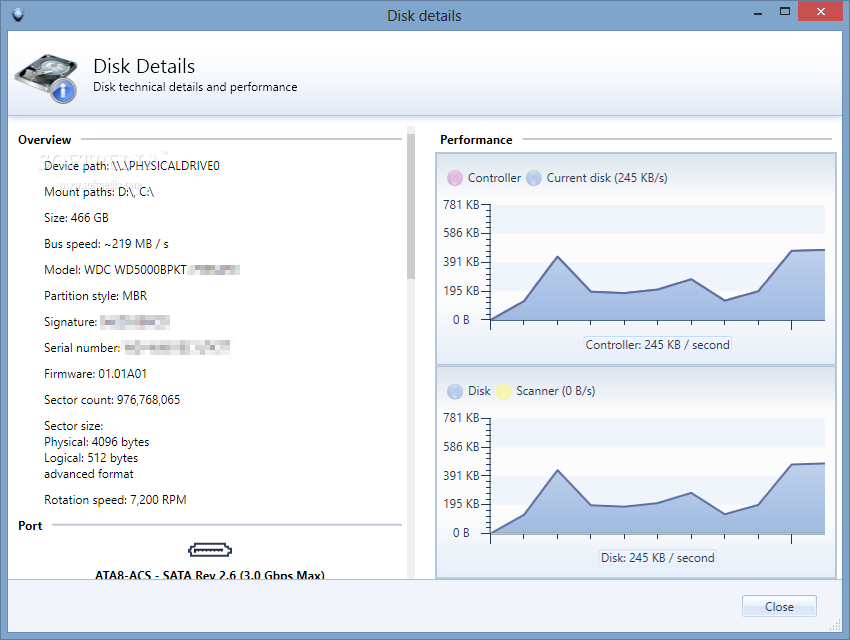Click the pink Controller legend swatch
This screenshot has height=640, width=850.
[455, 178]
